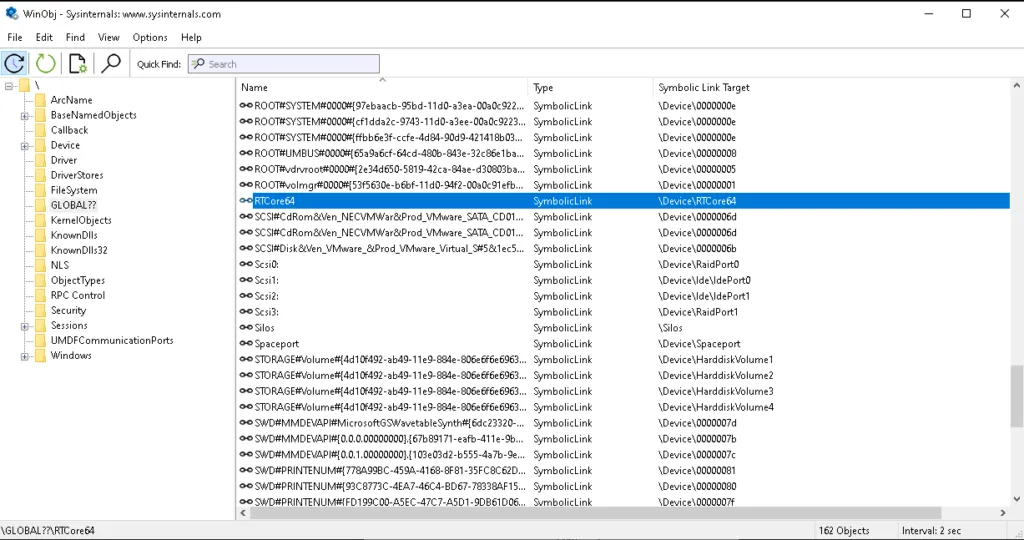This screenshot has height=540, width=1024.
Task: Click the ArcName folder icon
Action: 40,100
